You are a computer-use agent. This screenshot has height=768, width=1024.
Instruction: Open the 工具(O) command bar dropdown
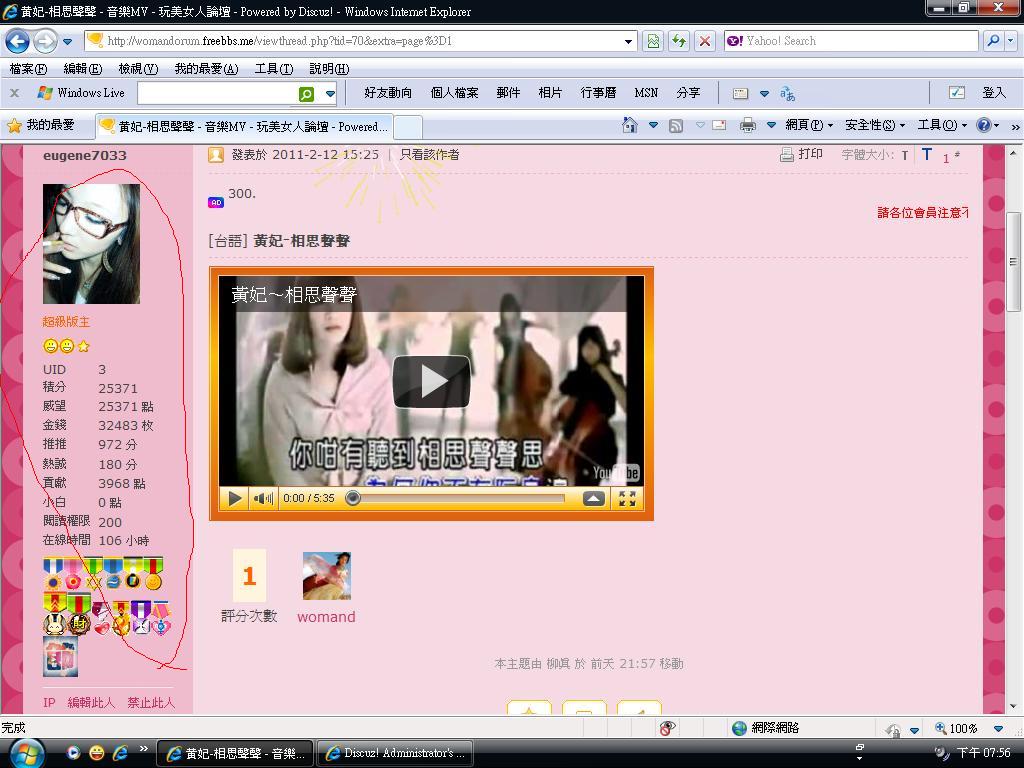coord(942,125)
